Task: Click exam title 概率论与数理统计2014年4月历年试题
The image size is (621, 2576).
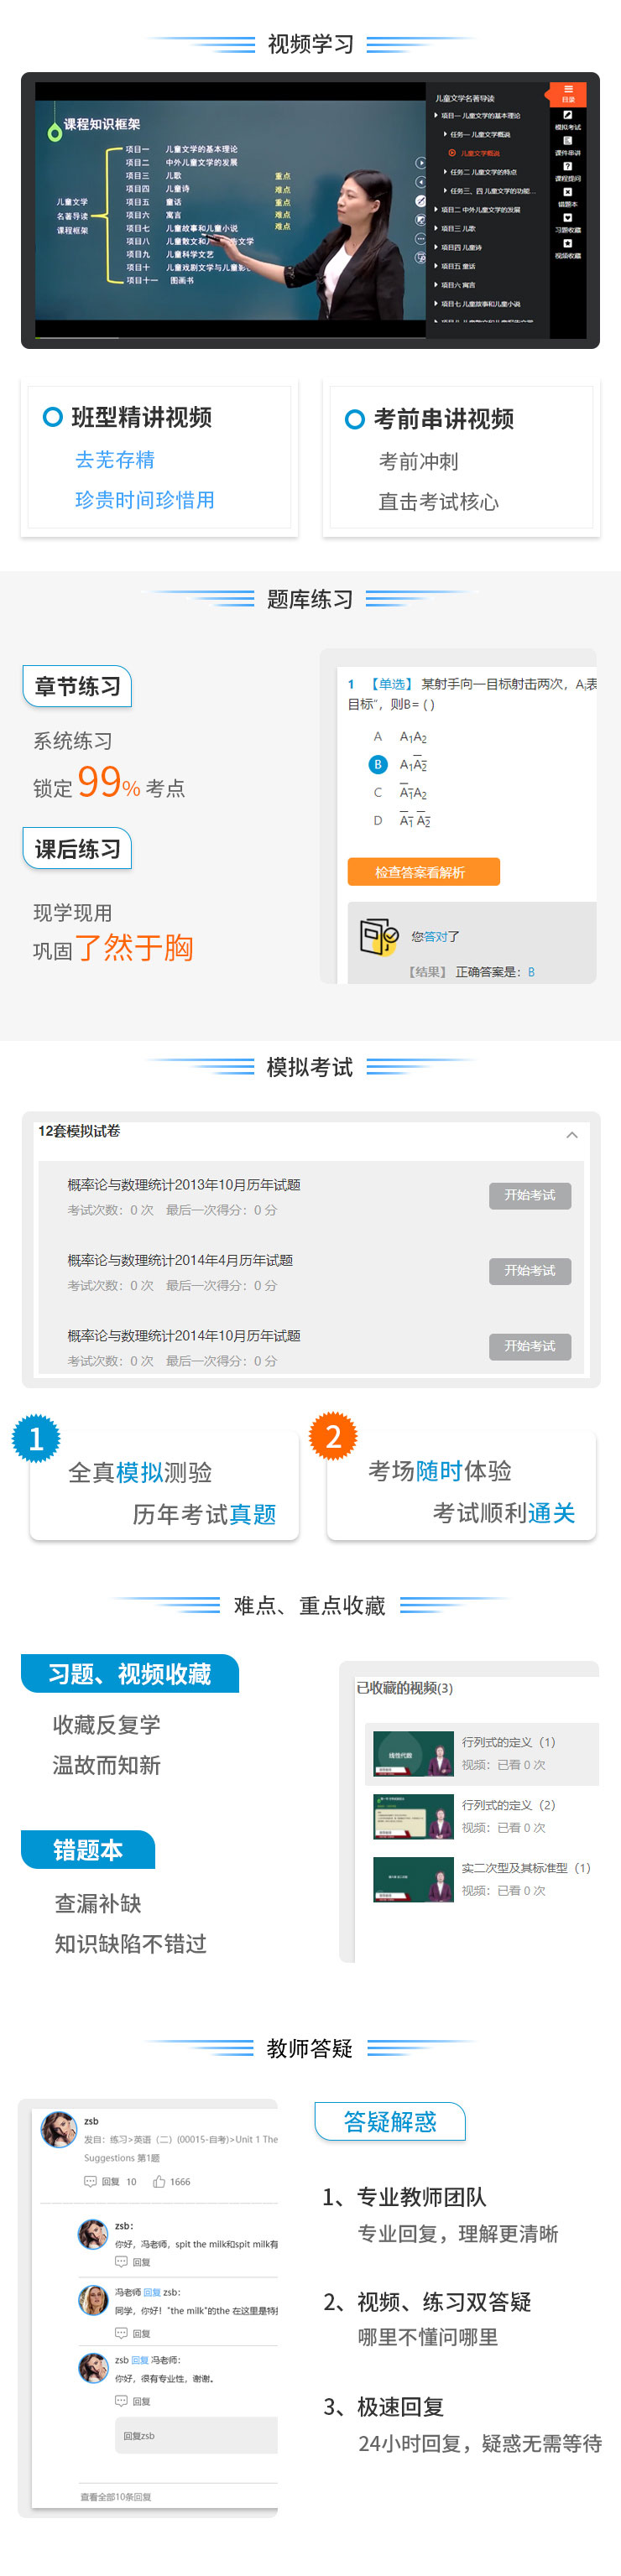Action: [180, 1260]
